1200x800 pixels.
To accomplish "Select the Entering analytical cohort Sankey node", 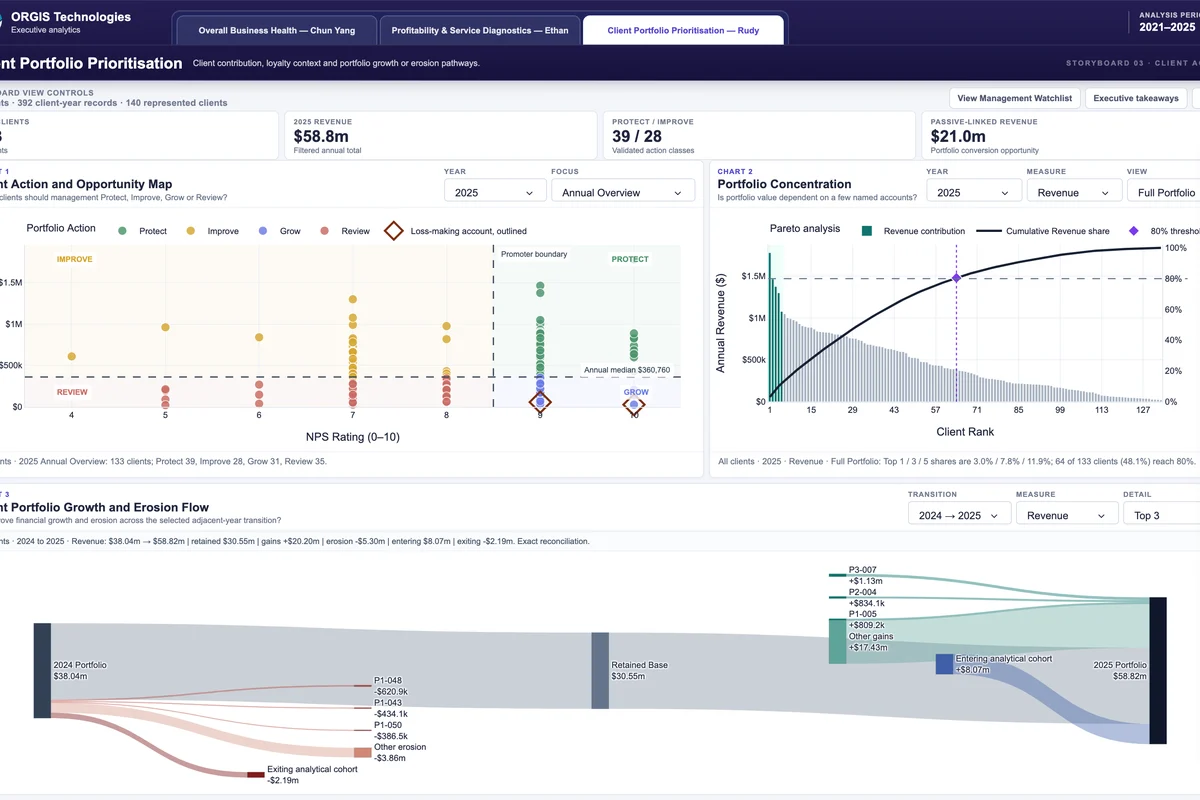I will pyautogui.click(x=944, y=664).
